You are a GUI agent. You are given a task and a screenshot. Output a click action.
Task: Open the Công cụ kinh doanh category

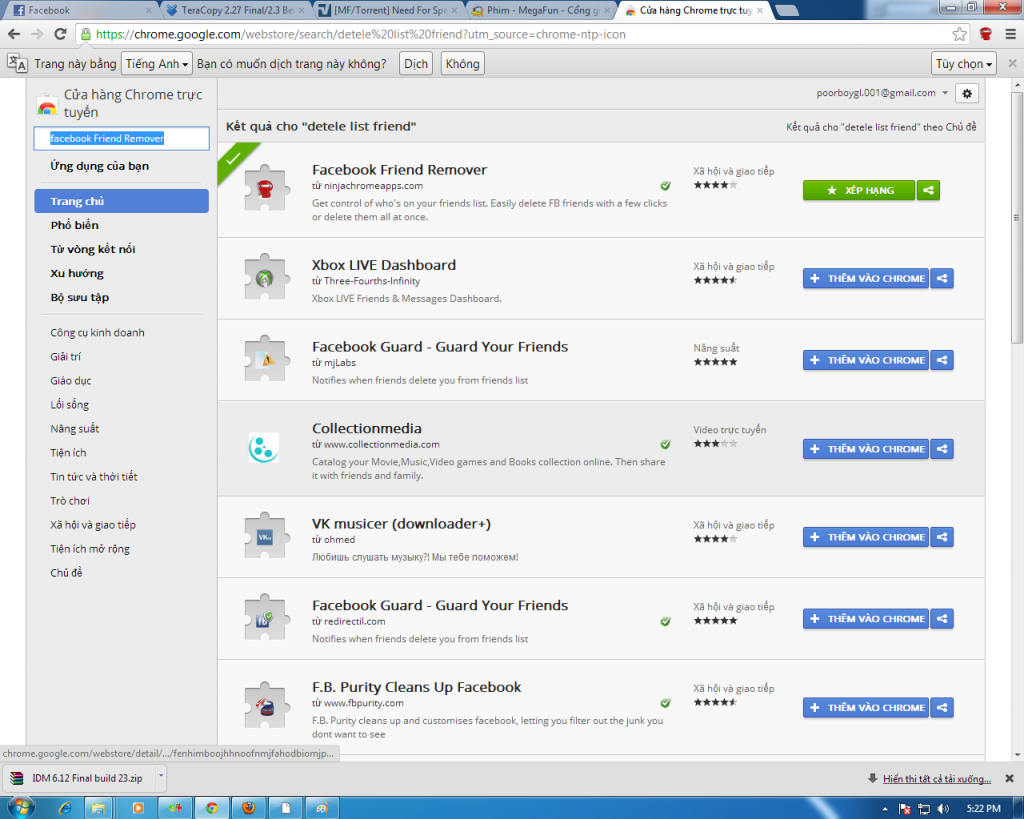point(97,332)
